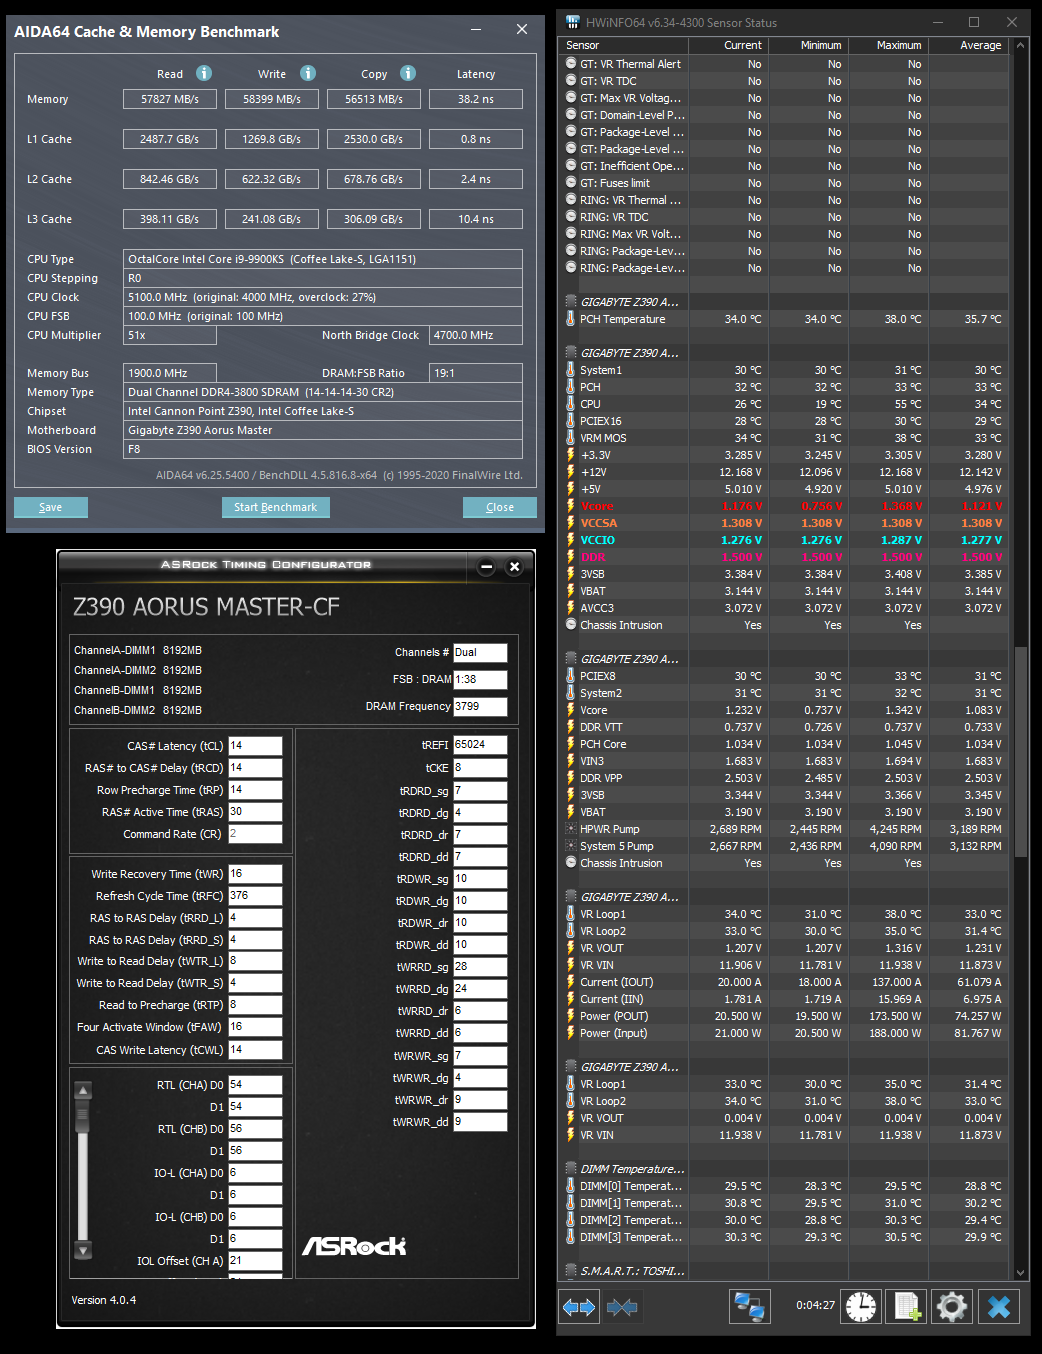Screen dimensions: 1042x1354
Task: Click the Command Rate (CR) value field
Action: pyautogui.click(x=255, y=834)
